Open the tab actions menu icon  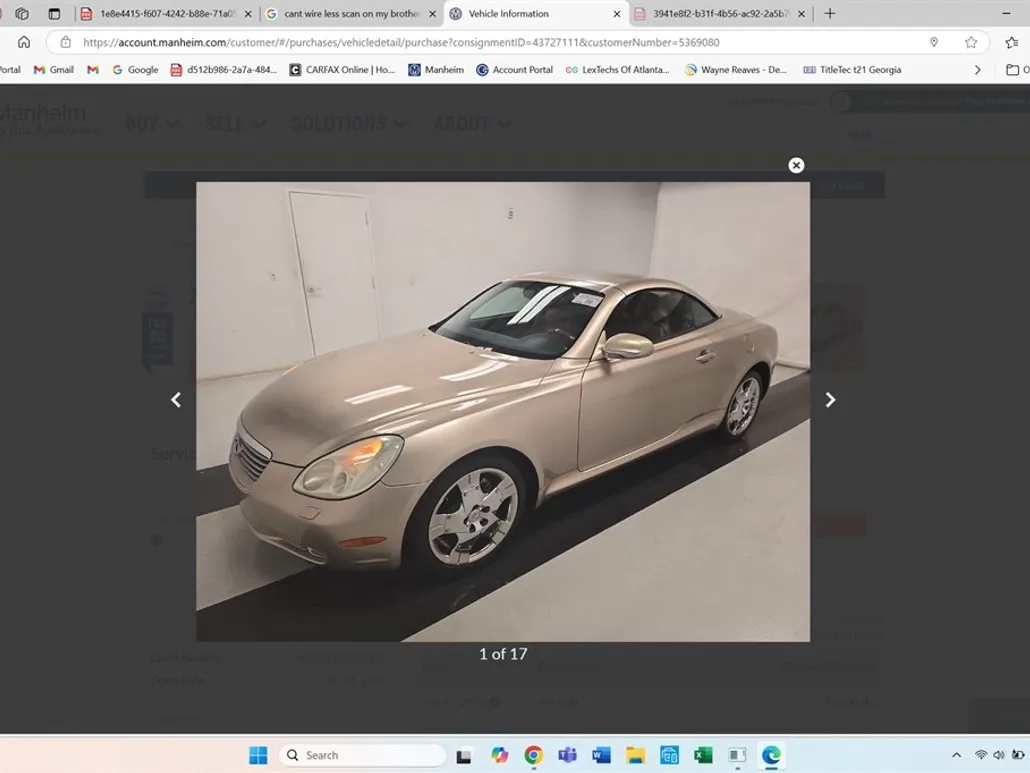(55, 13)
